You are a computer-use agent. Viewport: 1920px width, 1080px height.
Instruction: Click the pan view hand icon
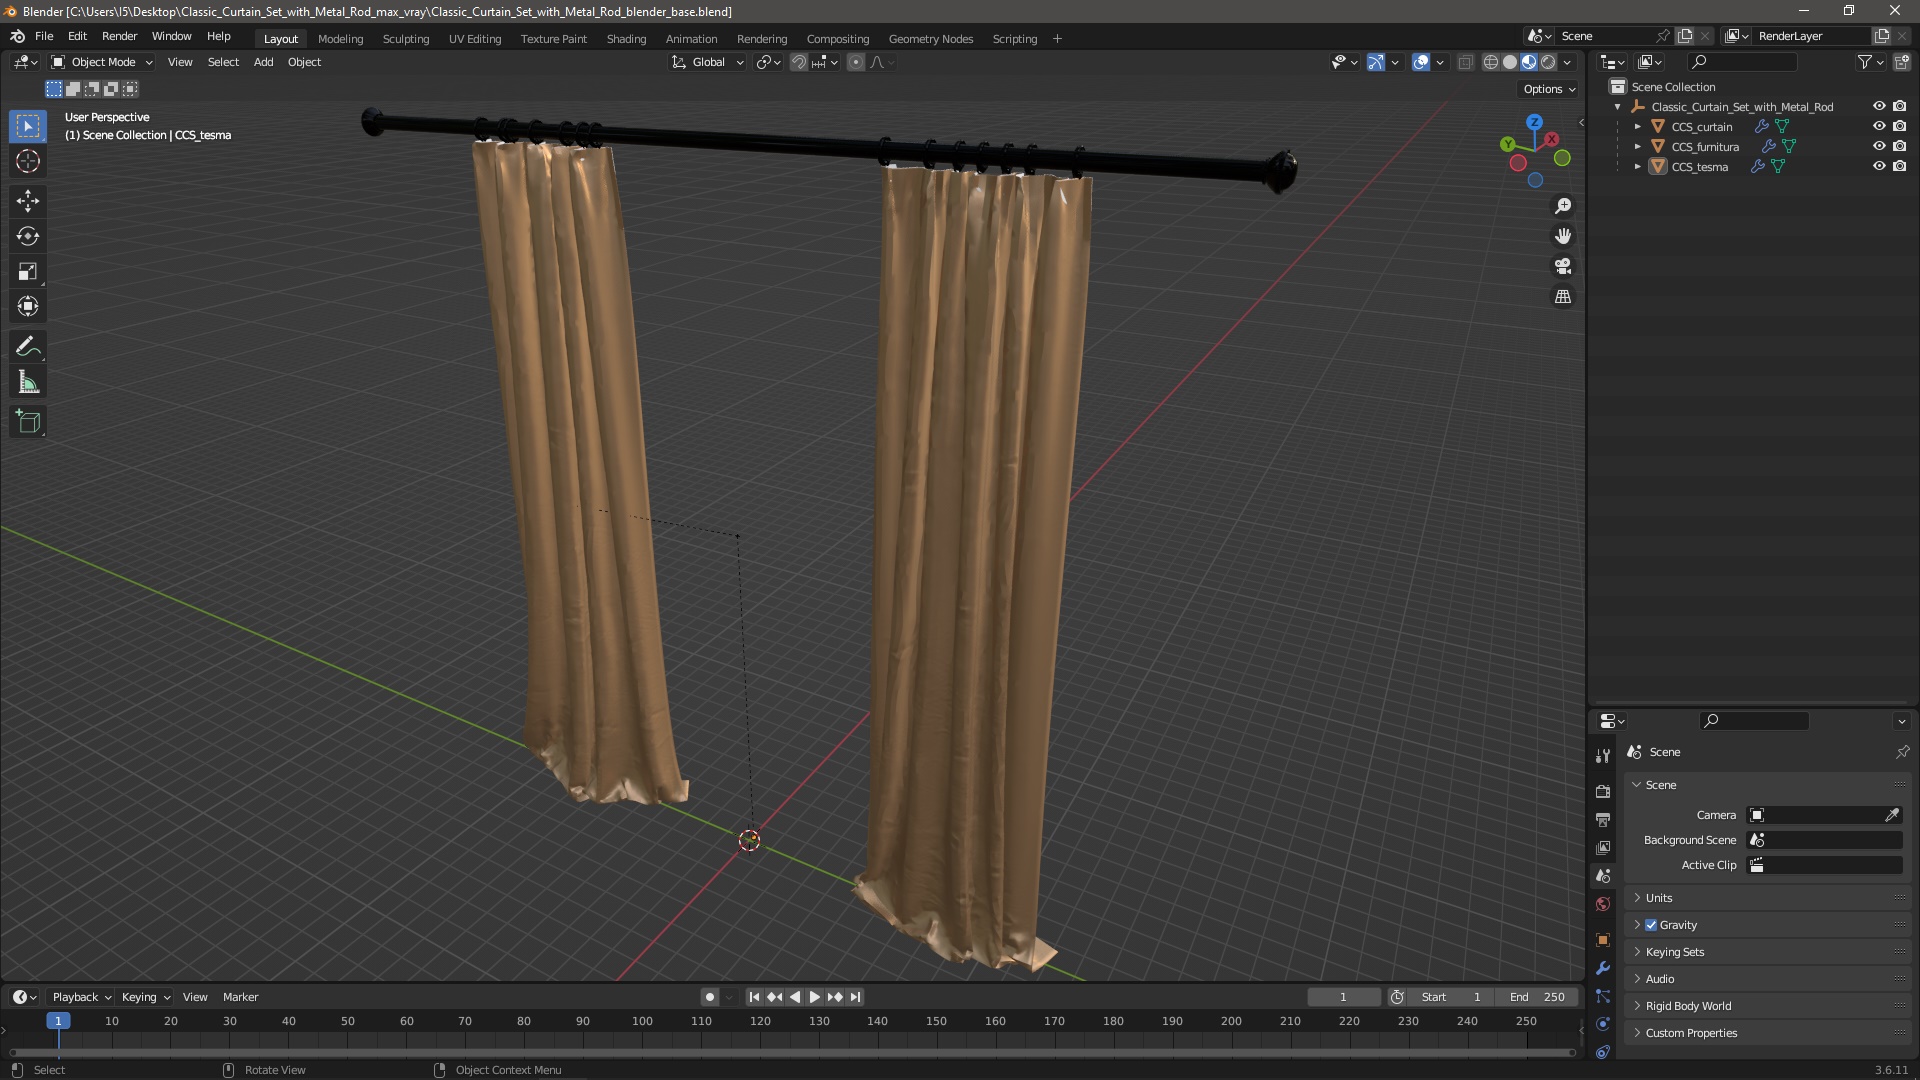[1563, 236]
